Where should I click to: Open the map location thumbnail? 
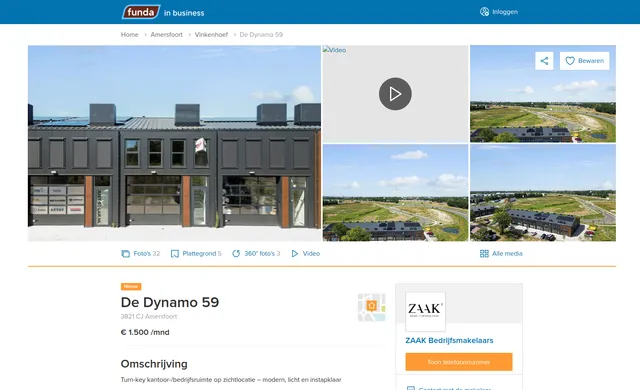(x=371, y=307)
